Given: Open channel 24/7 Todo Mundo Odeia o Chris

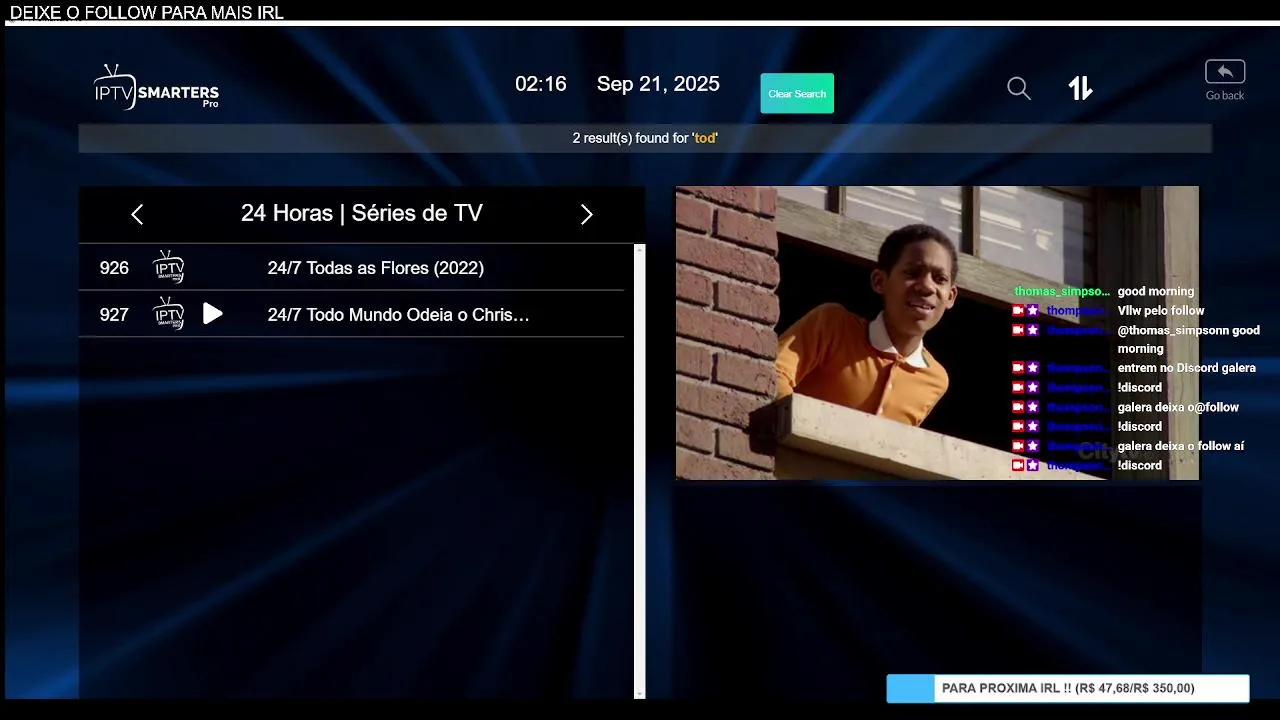Looking at the screenshot, I should [x=351, y=314].
